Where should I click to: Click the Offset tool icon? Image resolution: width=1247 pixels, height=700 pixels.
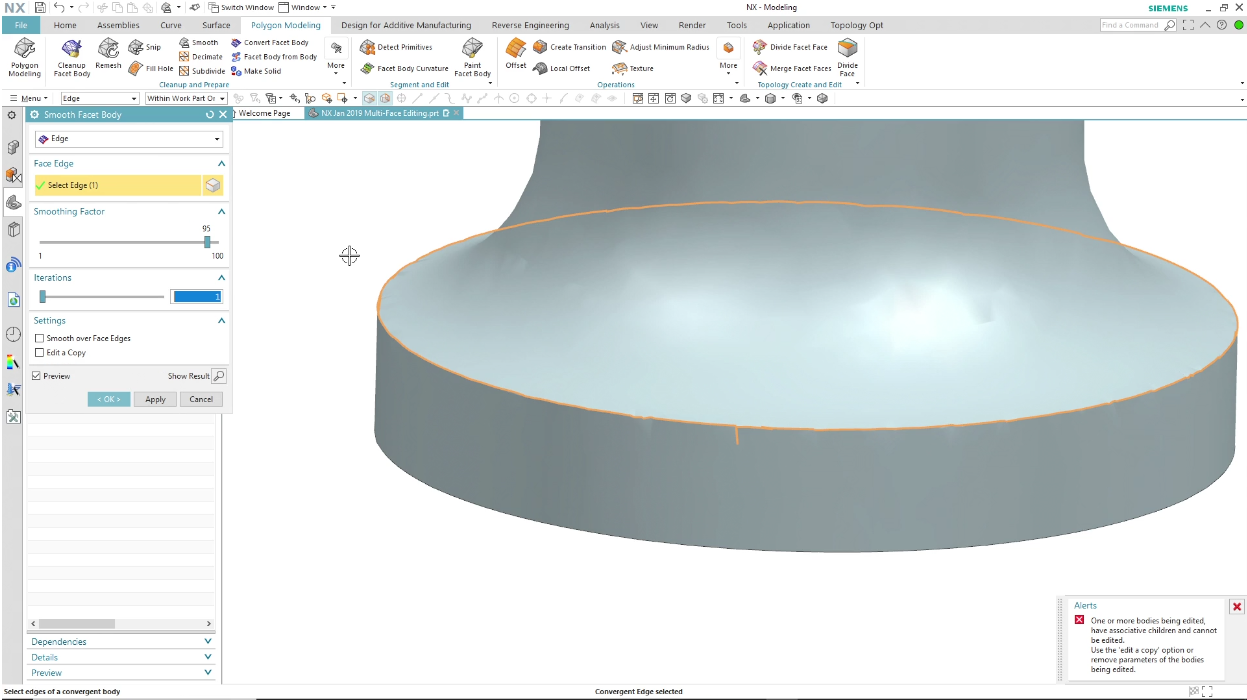515,50
